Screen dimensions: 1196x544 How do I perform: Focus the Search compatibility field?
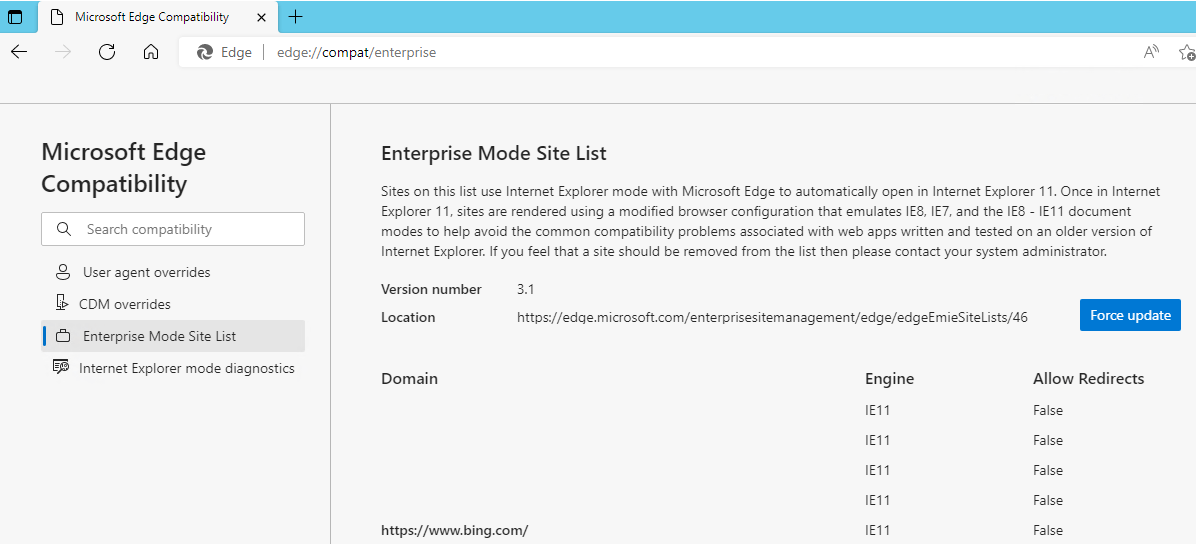point(173,229)
